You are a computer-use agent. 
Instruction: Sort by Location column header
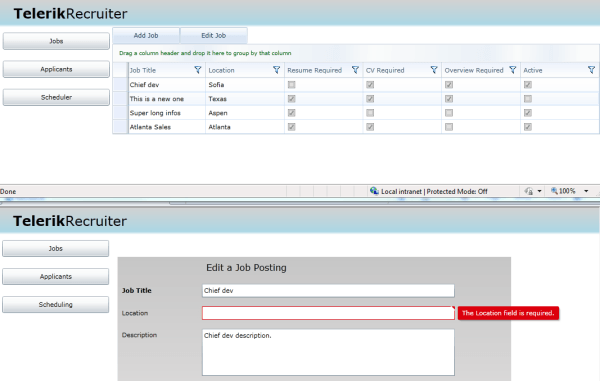(x=221, y=70)
